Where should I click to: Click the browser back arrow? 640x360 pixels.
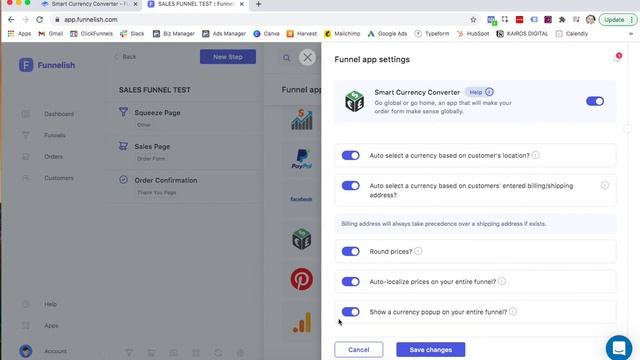11,20
